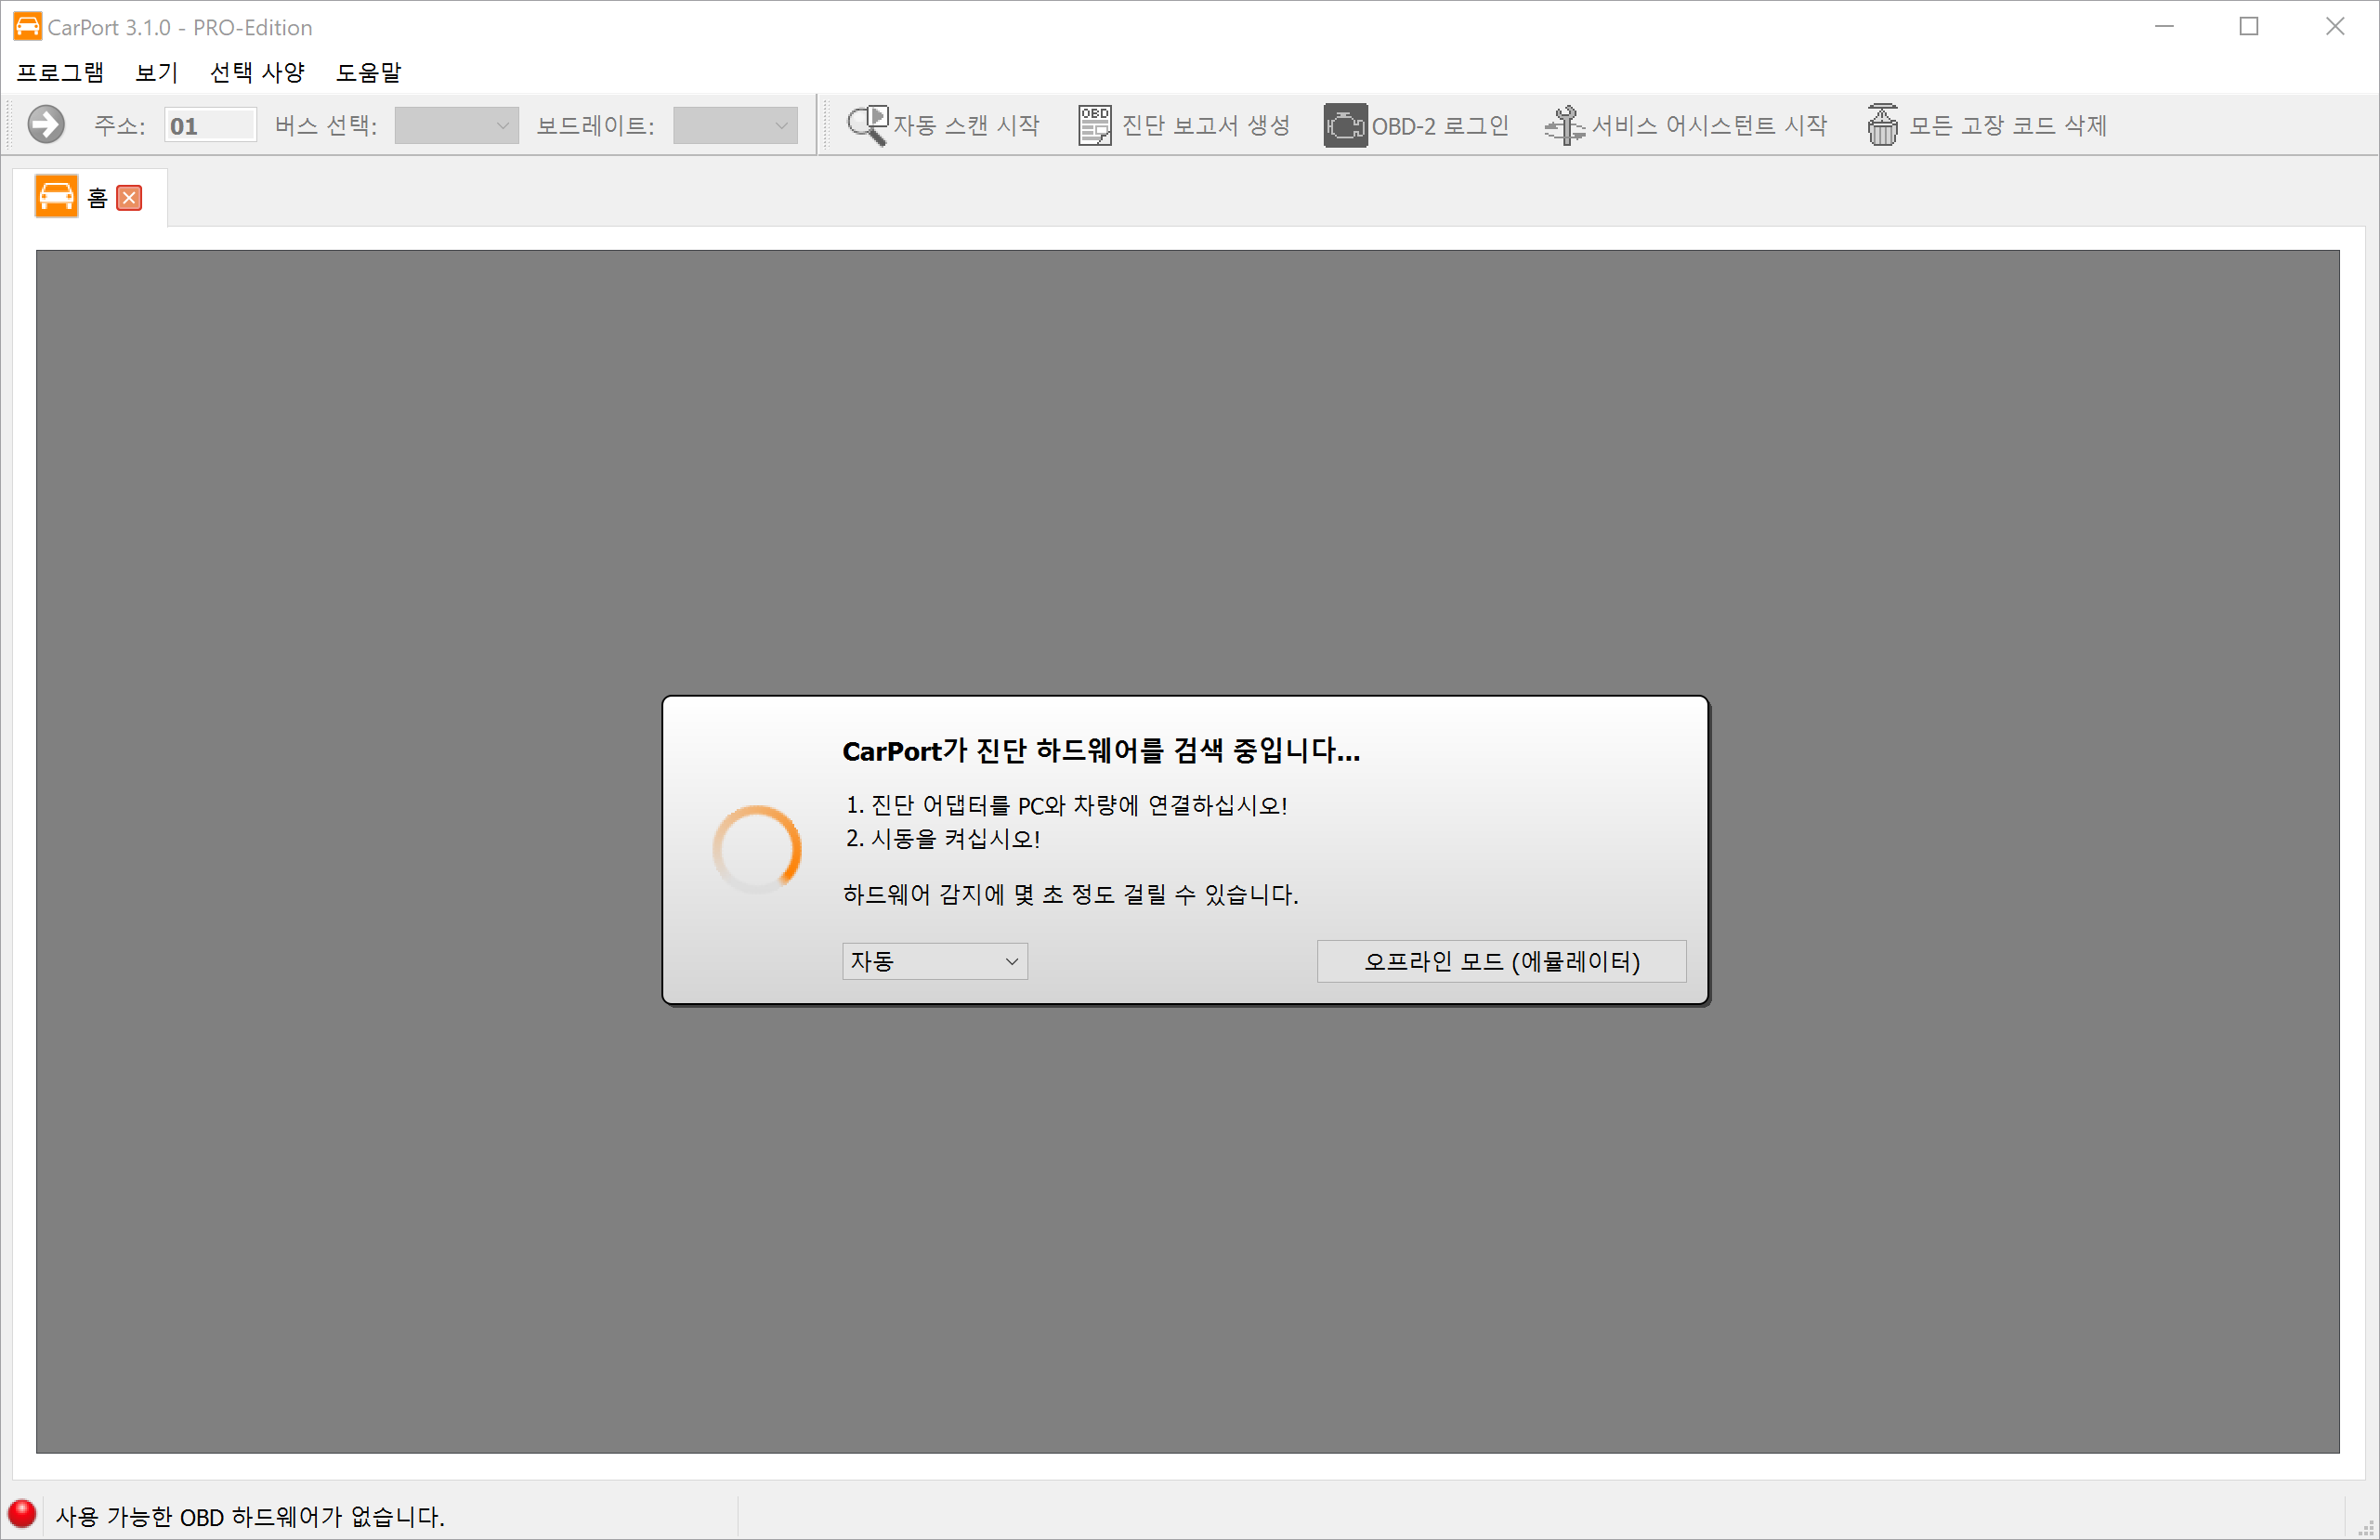Open the 프로그램 menu
This screenshot has height=1540, width=2380.
60,72
